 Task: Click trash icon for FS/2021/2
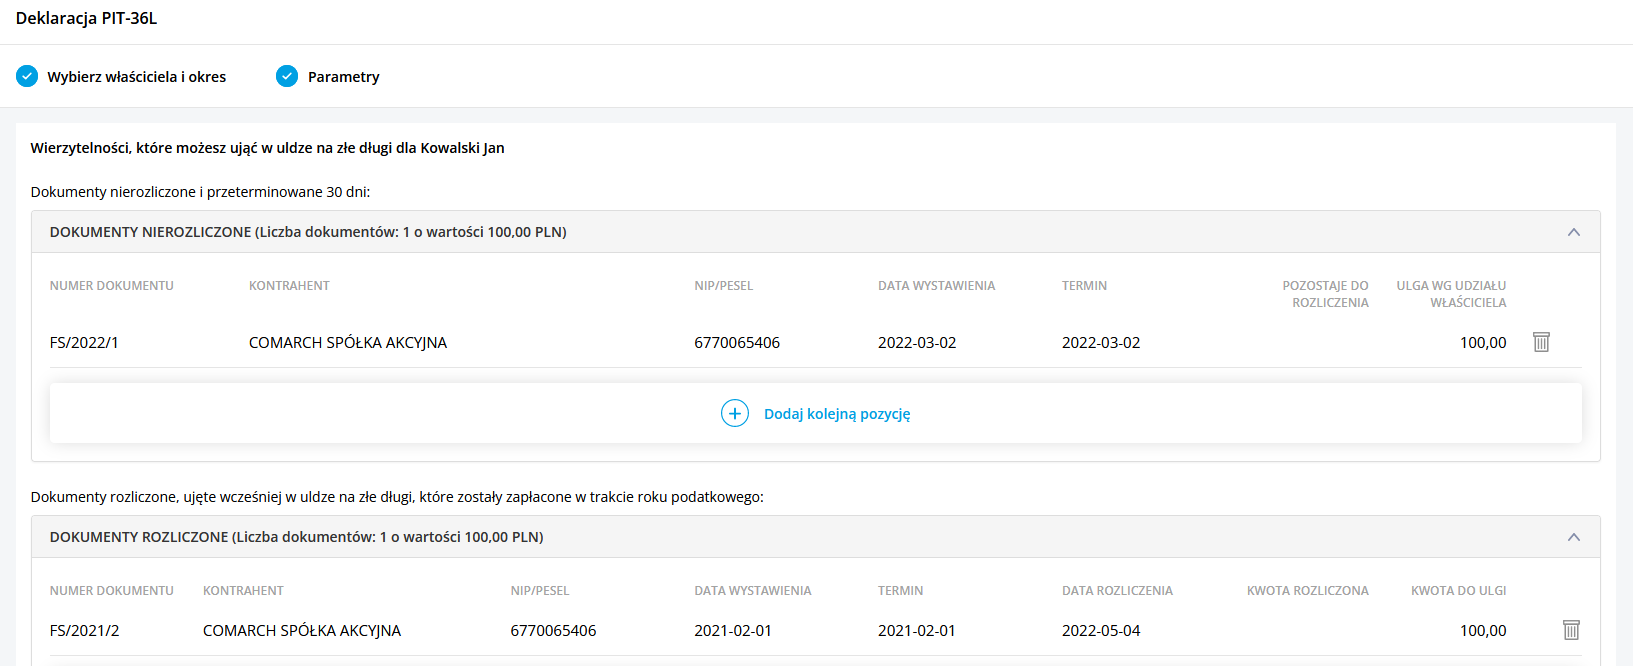1571,630
